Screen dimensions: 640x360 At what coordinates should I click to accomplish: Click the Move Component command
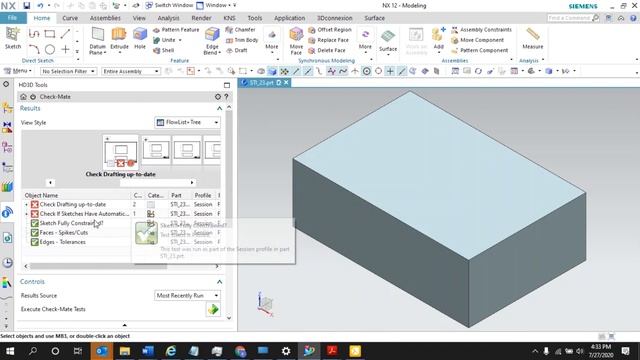(478, 40)
